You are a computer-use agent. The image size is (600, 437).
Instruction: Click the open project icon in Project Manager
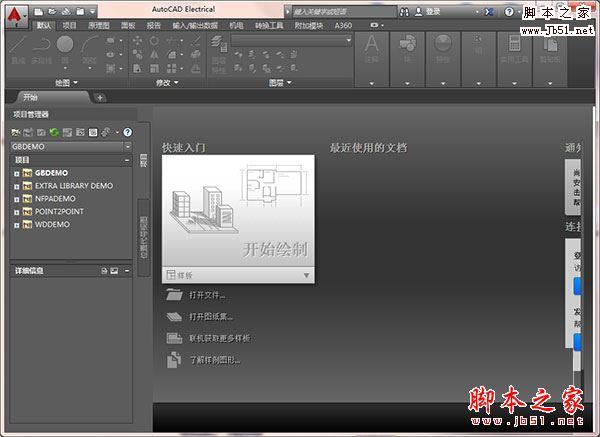coord(15,132)
